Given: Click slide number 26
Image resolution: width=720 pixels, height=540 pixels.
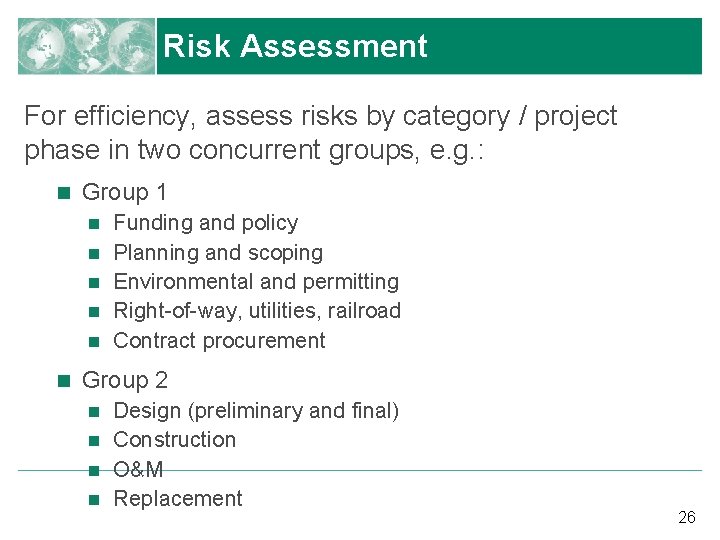Looking at the screenshot, I should (686, 518).
